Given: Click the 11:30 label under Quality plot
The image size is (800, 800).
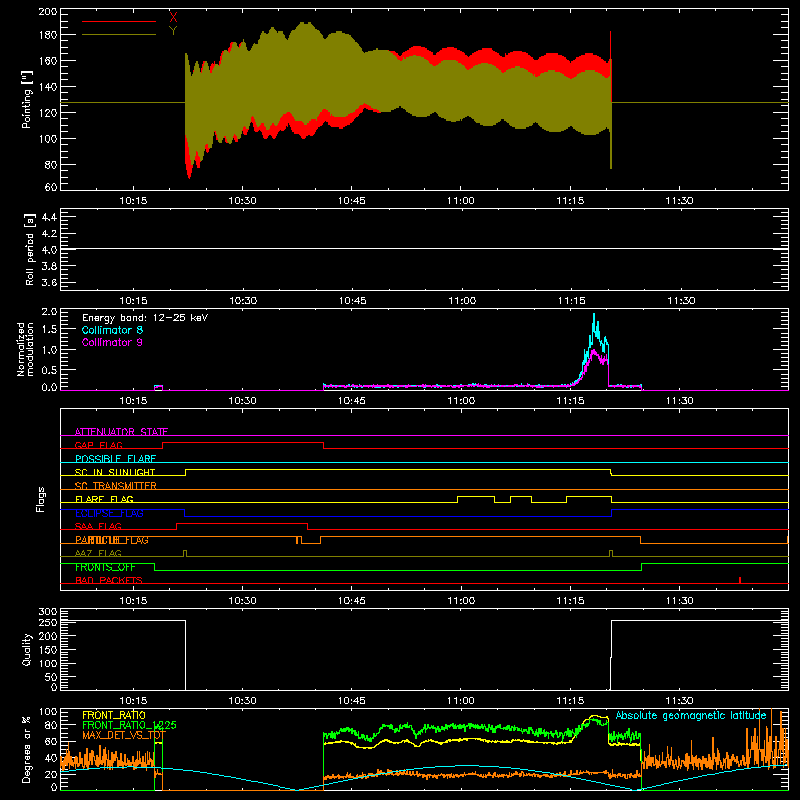Looking at the screenshot, I should [x=680, y=701].
